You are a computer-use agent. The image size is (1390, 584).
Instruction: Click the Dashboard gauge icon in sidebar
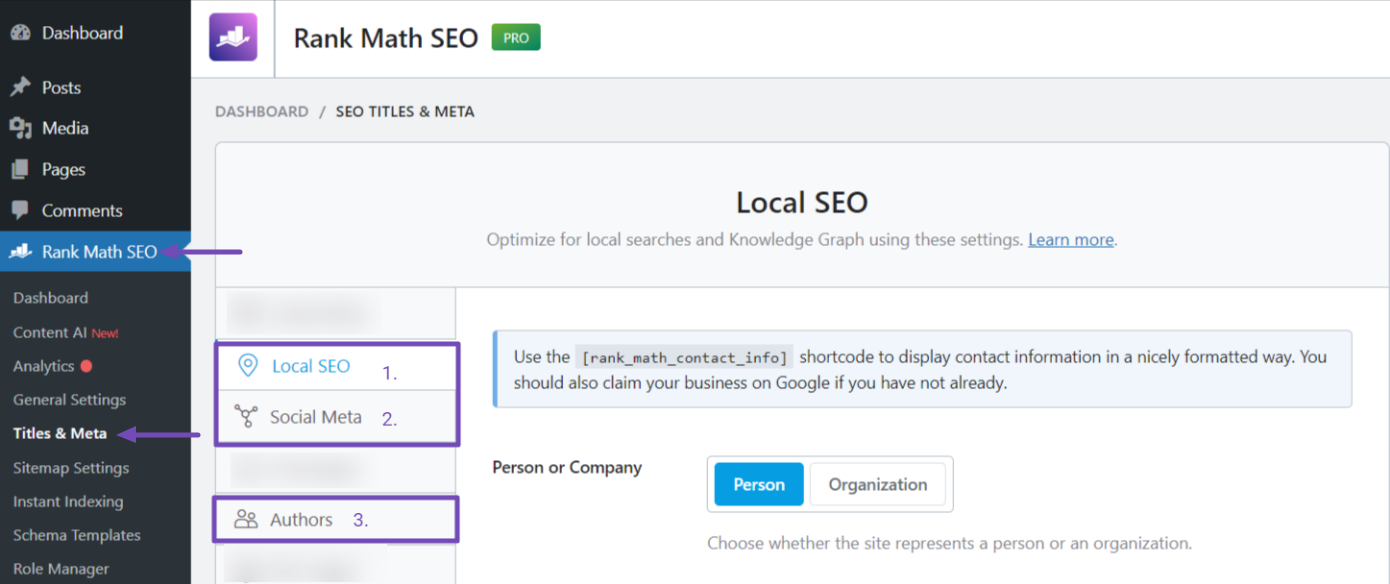(x=20, y=33)
